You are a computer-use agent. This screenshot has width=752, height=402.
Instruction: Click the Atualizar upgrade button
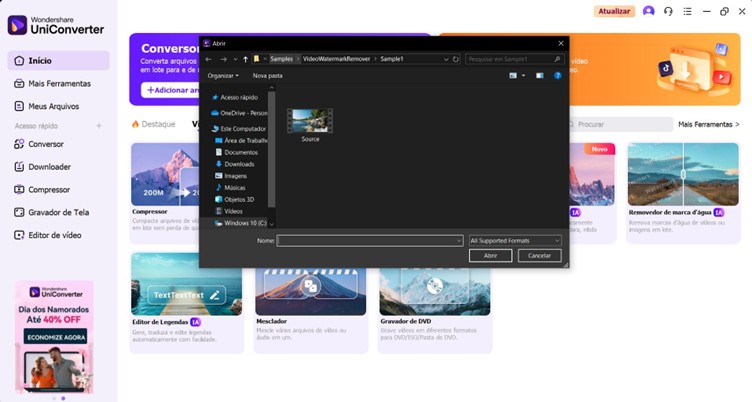tap(614, 11)
